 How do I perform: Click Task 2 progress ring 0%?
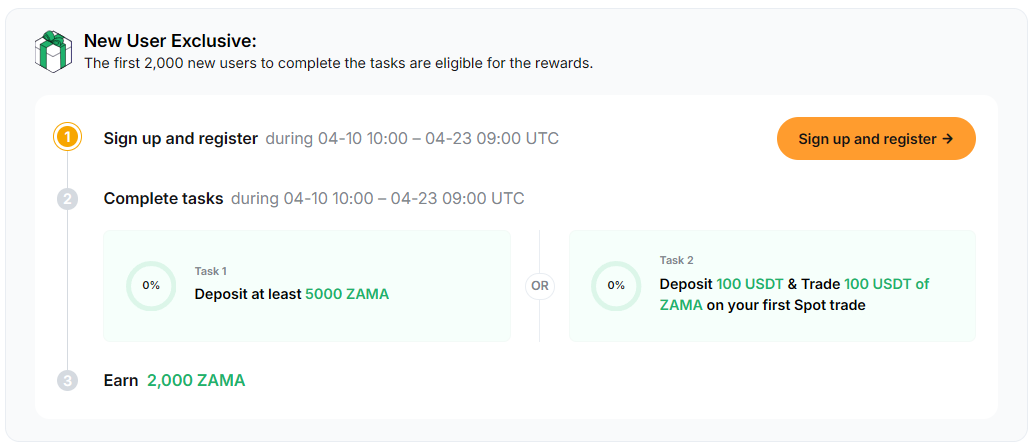[x=616, y=285]
